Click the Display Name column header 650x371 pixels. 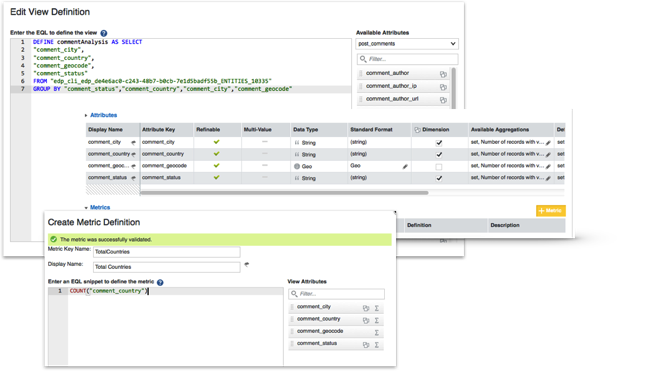[113, 130]
